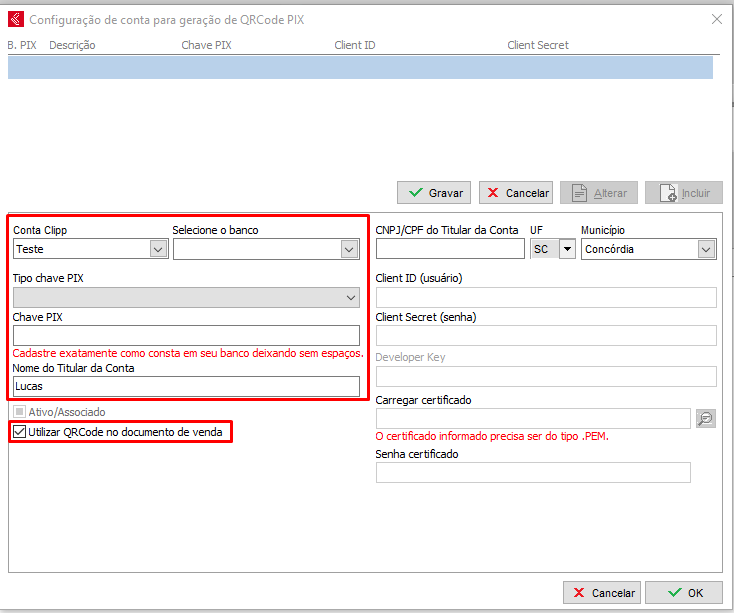Screen dimensions: 734x613
Task: Click the Clipp app logo in title bar
Action: pos(14,18)
